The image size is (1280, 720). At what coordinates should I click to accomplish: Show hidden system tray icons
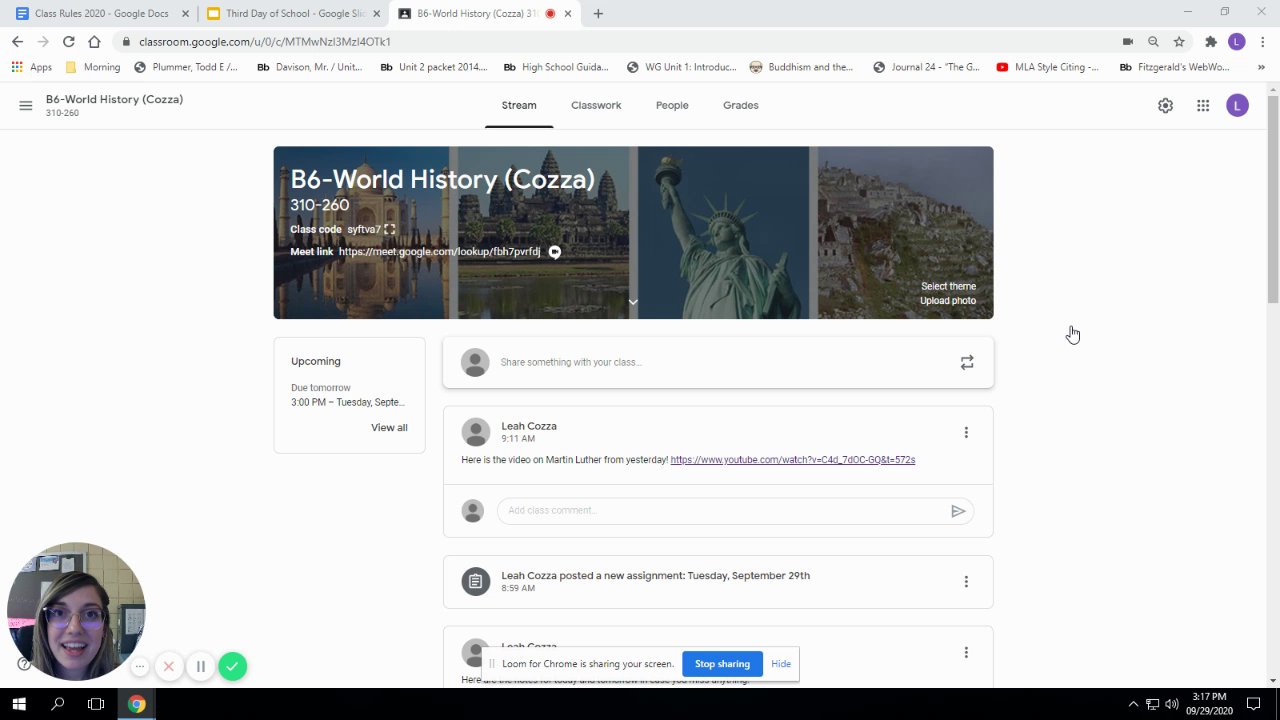[x=1133, y=704]
